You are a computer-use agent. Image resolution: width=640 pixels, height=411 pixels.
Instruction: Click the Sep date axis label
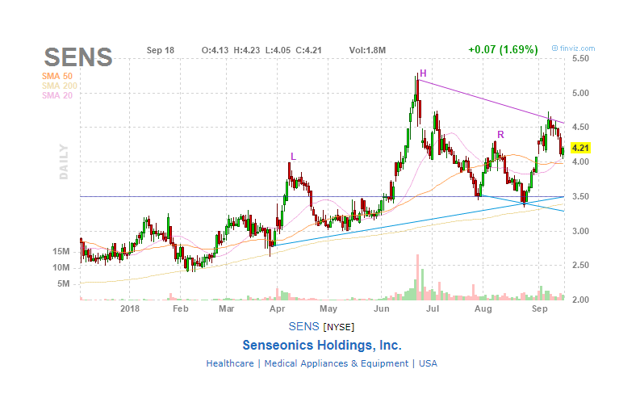tap(540, 309)
